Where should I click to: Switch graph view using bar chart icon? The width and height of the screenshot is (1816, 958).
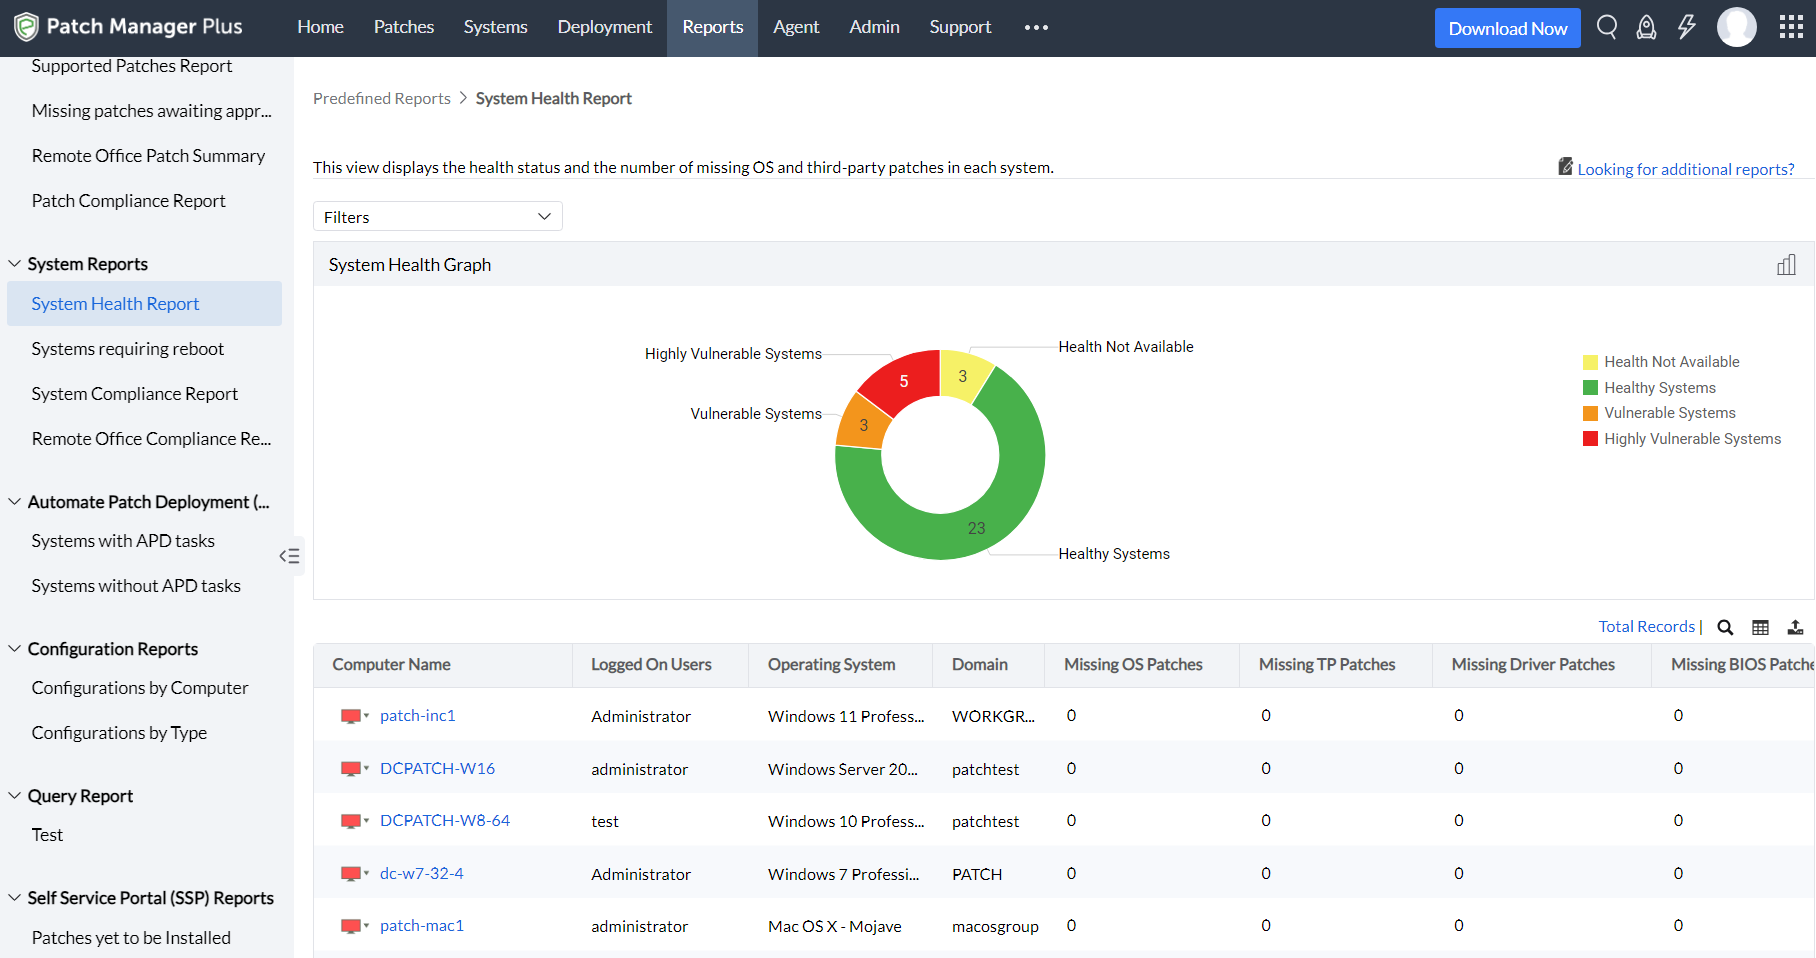(x=1786, y=265)
